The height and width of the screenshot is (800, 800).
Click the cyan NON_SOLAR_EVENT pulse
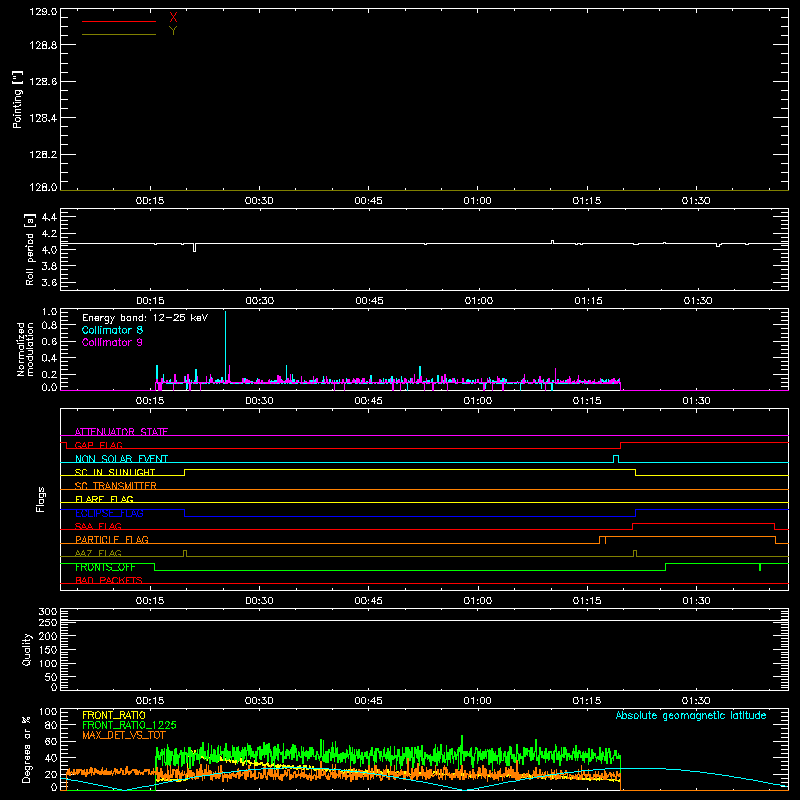616,459
